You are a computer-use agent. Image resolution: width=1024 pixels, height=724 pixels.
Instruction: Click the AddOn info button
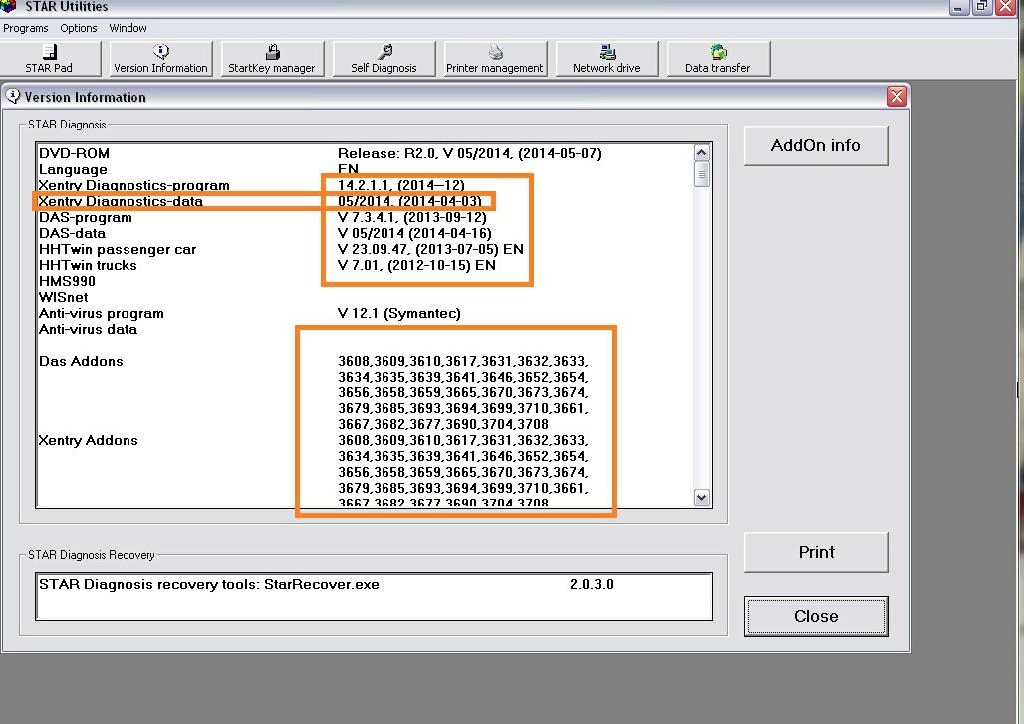pyautogui.click(x=816, y=146)
